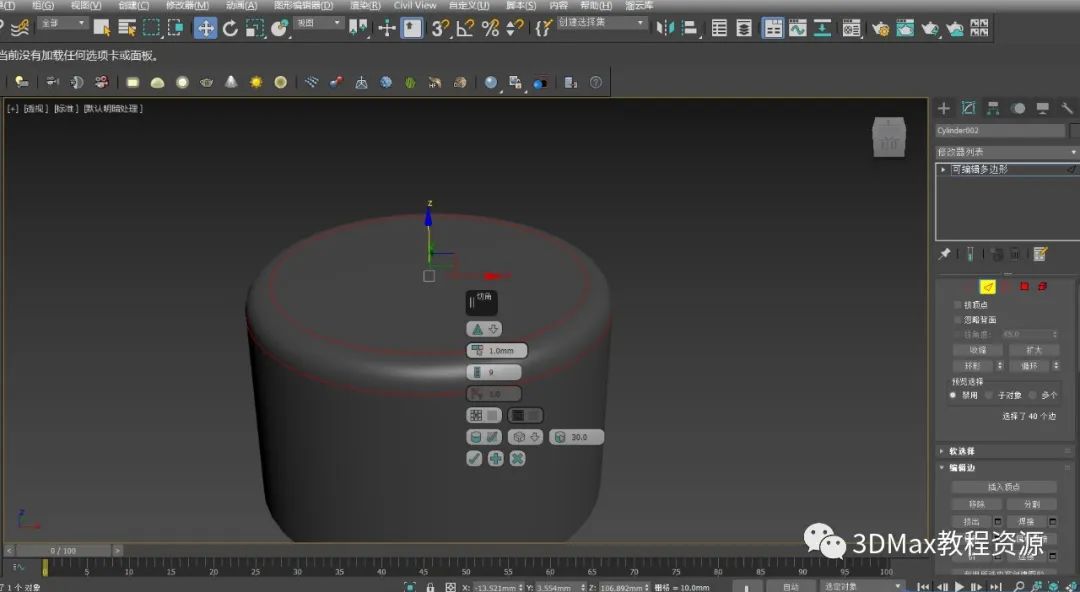Toggle the angle snap icon
The height and width of the screenshot is (592, 1080).
coord(465,28)
